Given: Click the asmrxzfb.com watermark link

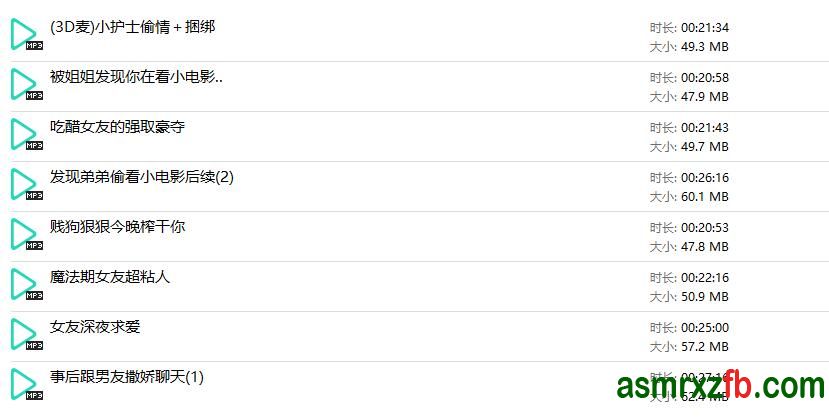Looking at the screenshot, I should point(720,385).
